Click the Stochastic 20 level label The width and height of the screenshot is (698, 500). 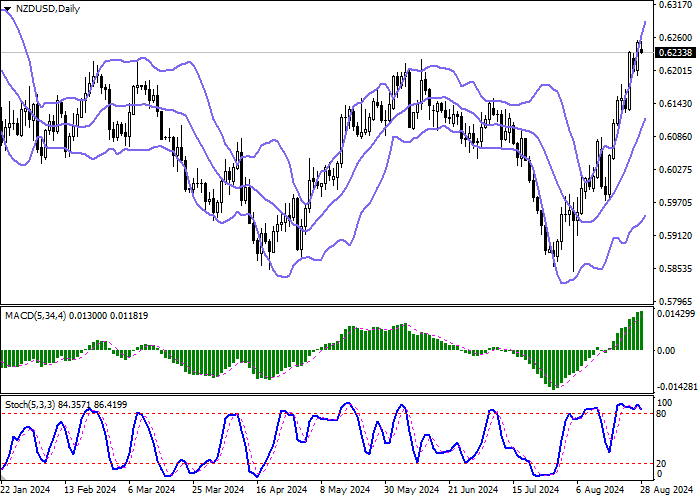click(x=662, y=463)
